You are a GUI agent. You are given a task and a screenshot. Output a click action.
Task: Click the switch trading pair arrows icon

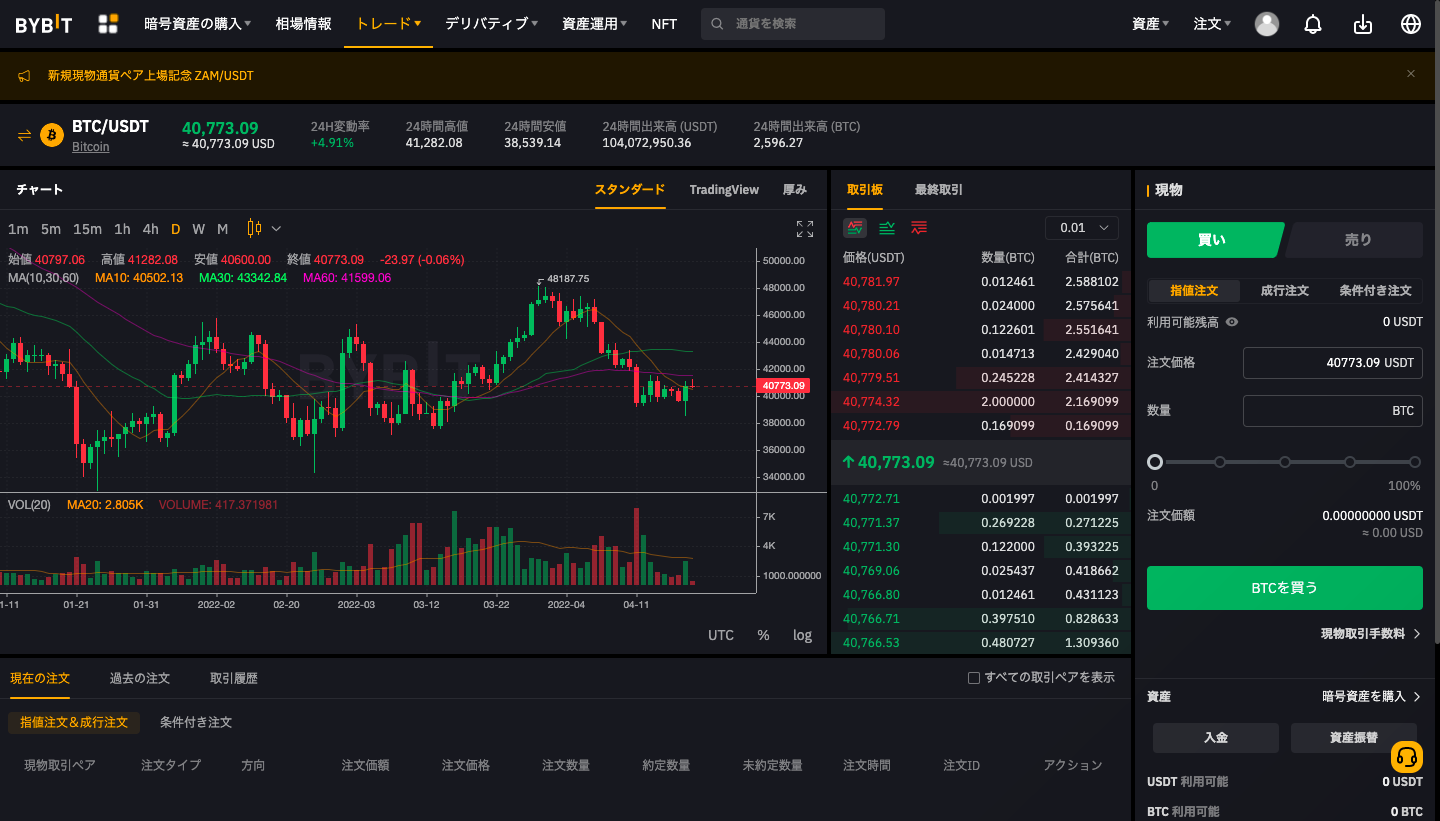[x=25, y=135]
